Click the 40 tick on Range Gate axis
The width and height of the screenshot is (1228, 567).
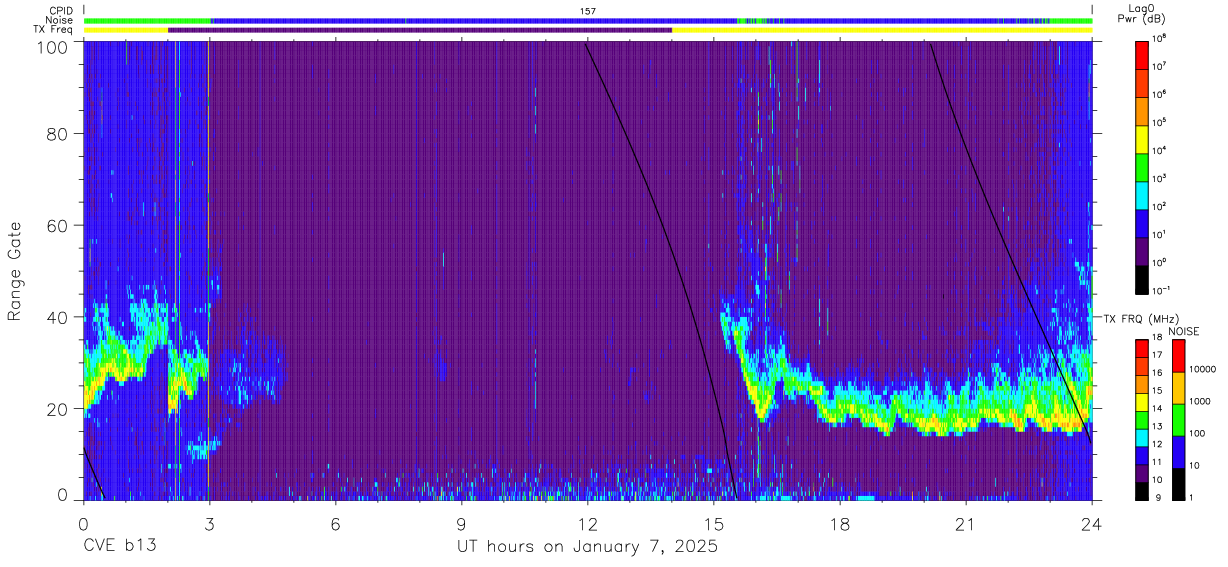click(x=56, y=317)
